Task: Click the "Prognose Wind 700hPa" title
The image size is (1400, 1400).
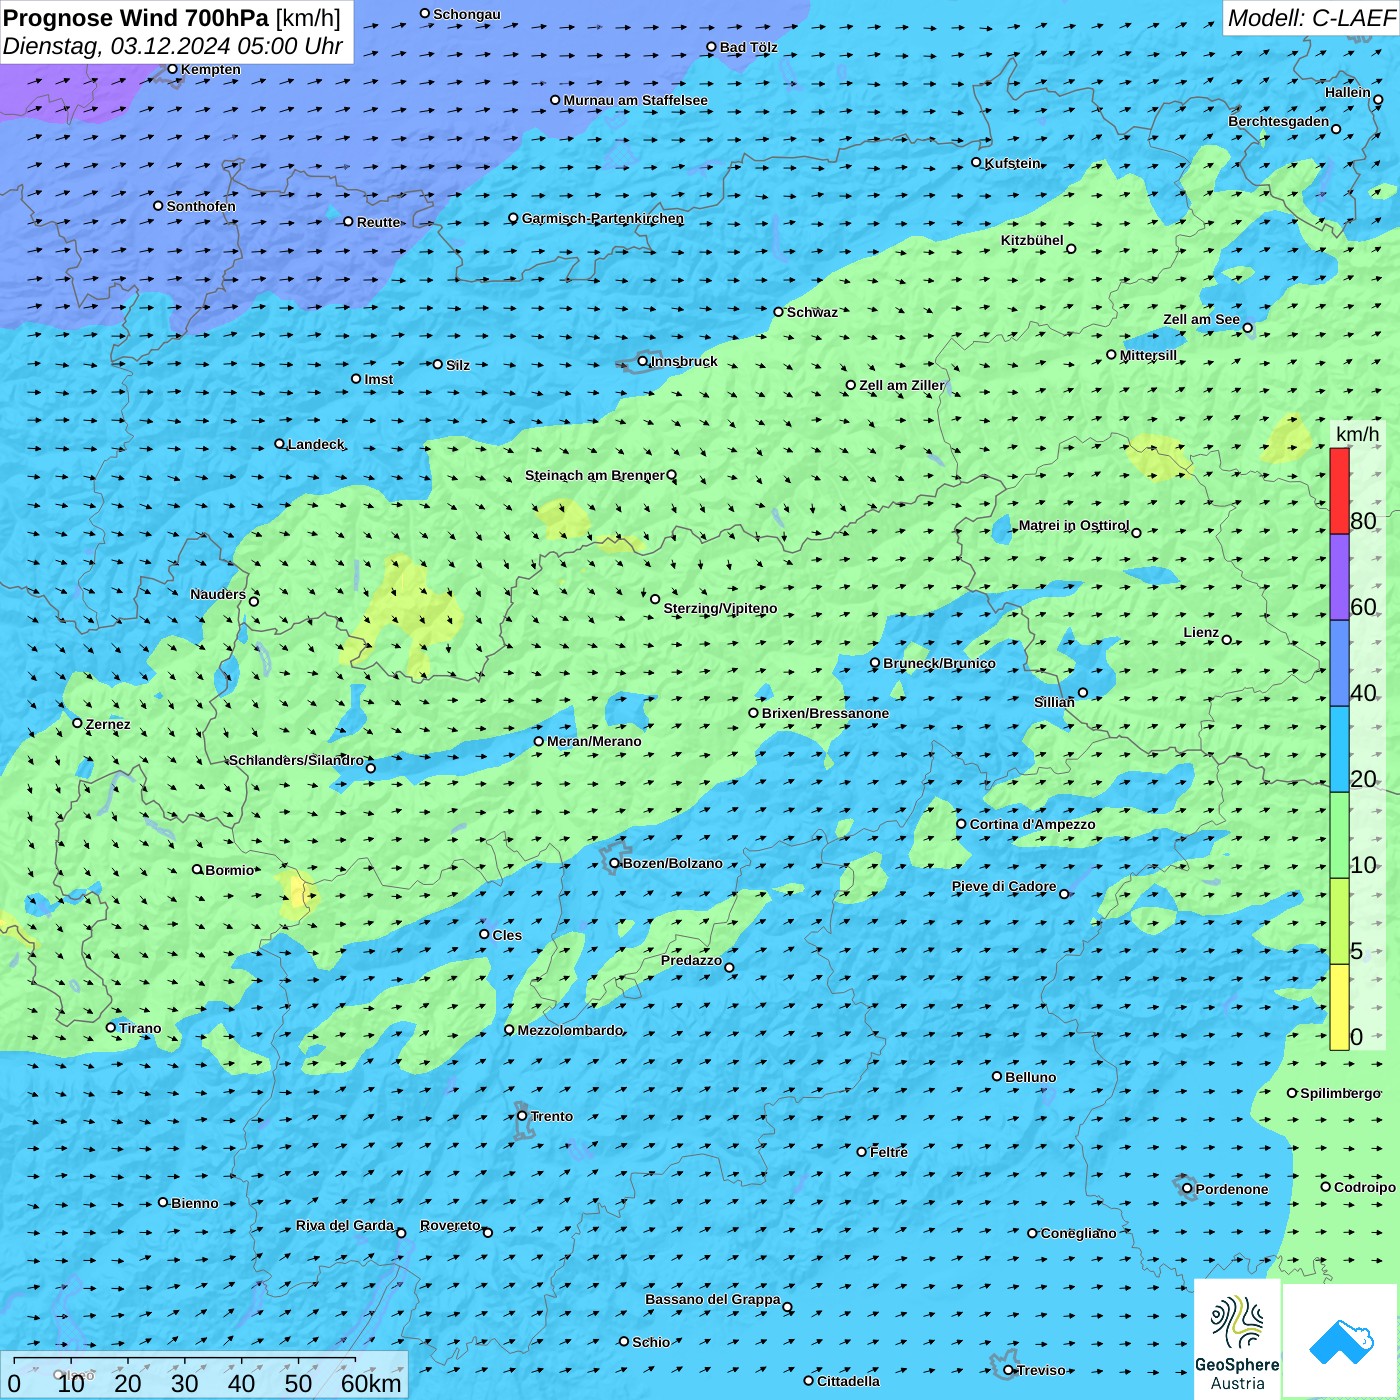Action: click(x=137, y=18)
